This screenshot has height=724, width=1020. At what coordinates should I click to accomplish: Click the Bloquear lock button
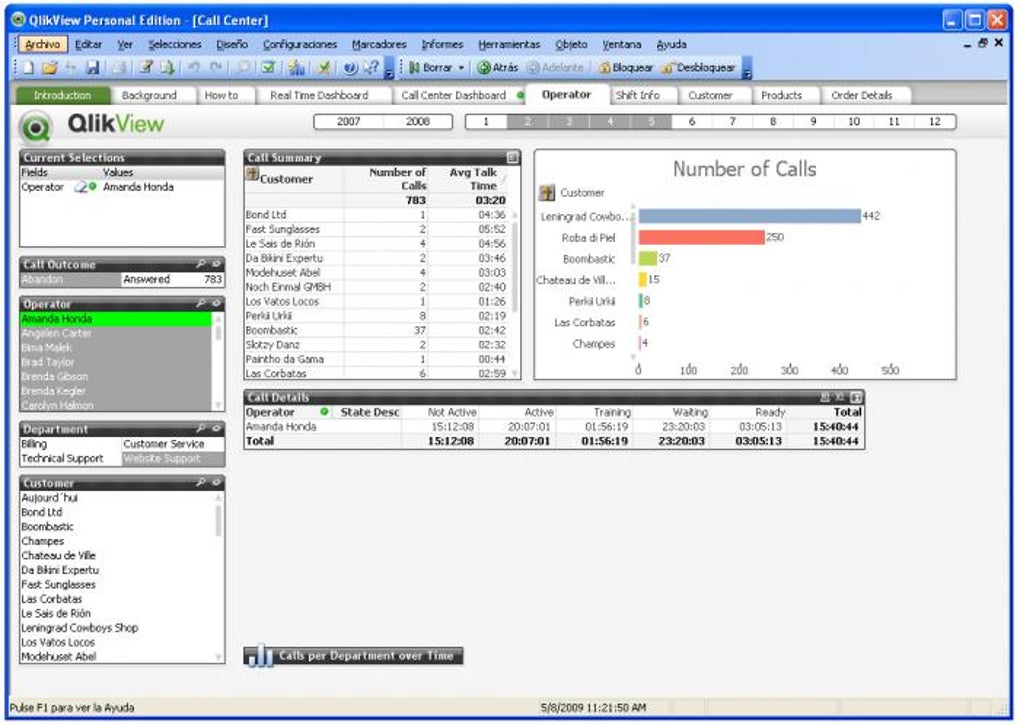[x=626, y=68]
